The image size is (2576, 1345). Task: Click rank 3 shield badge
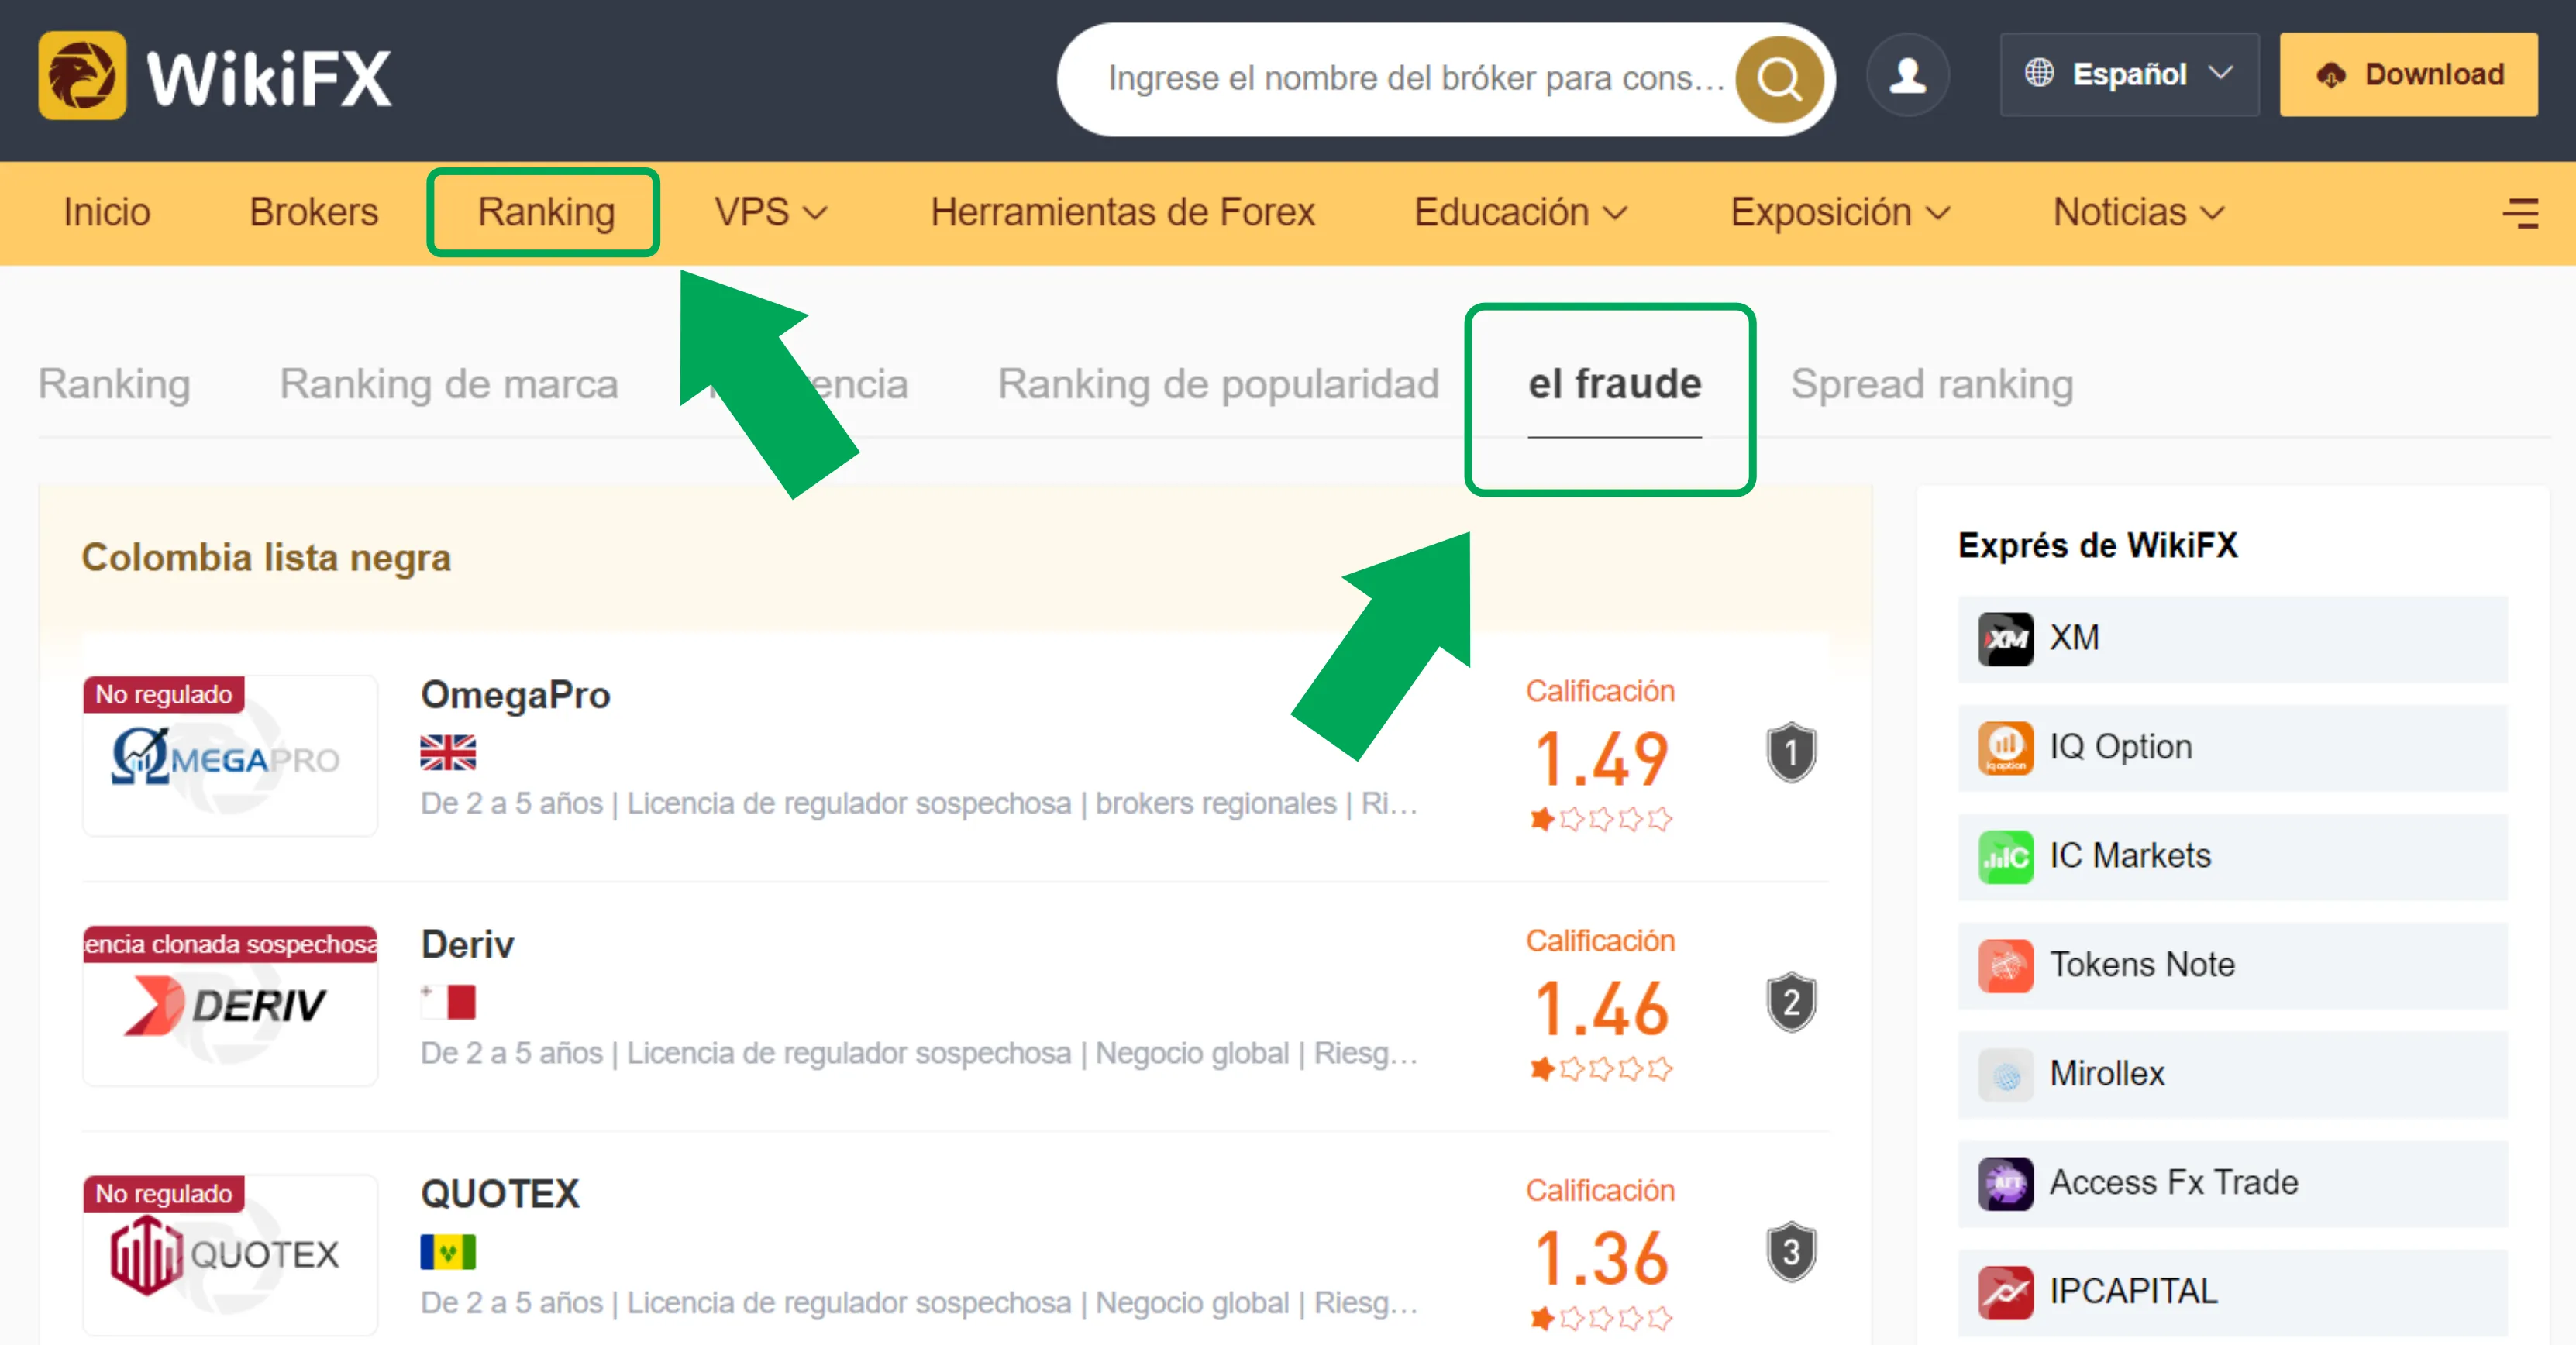[x=1791, y=1252]
